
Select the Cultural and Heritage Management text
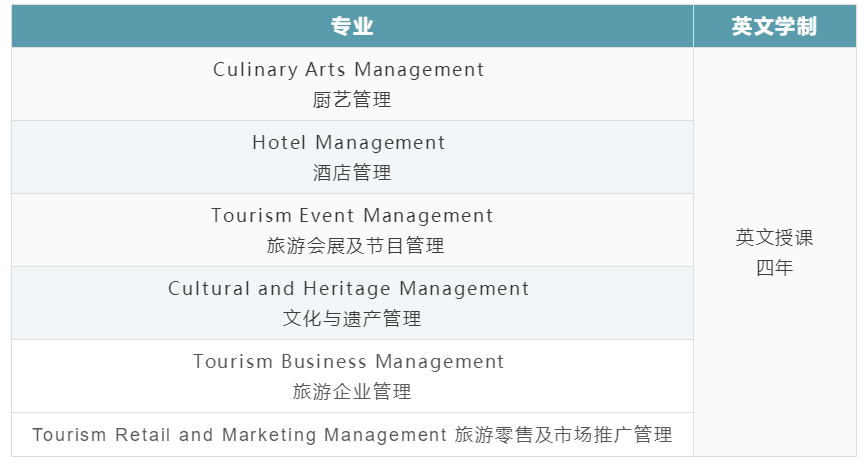(x=349, y=289)
